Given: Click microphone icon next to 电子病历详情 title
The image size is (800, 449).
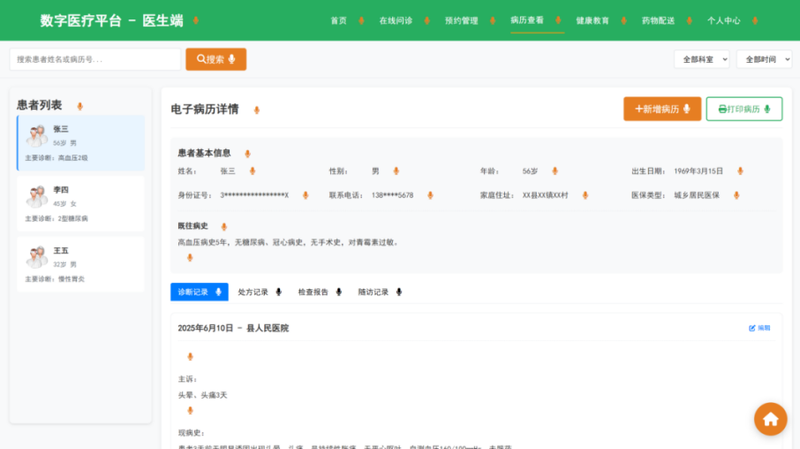Looking at the screenshot, I should click(x=256, y=110).
